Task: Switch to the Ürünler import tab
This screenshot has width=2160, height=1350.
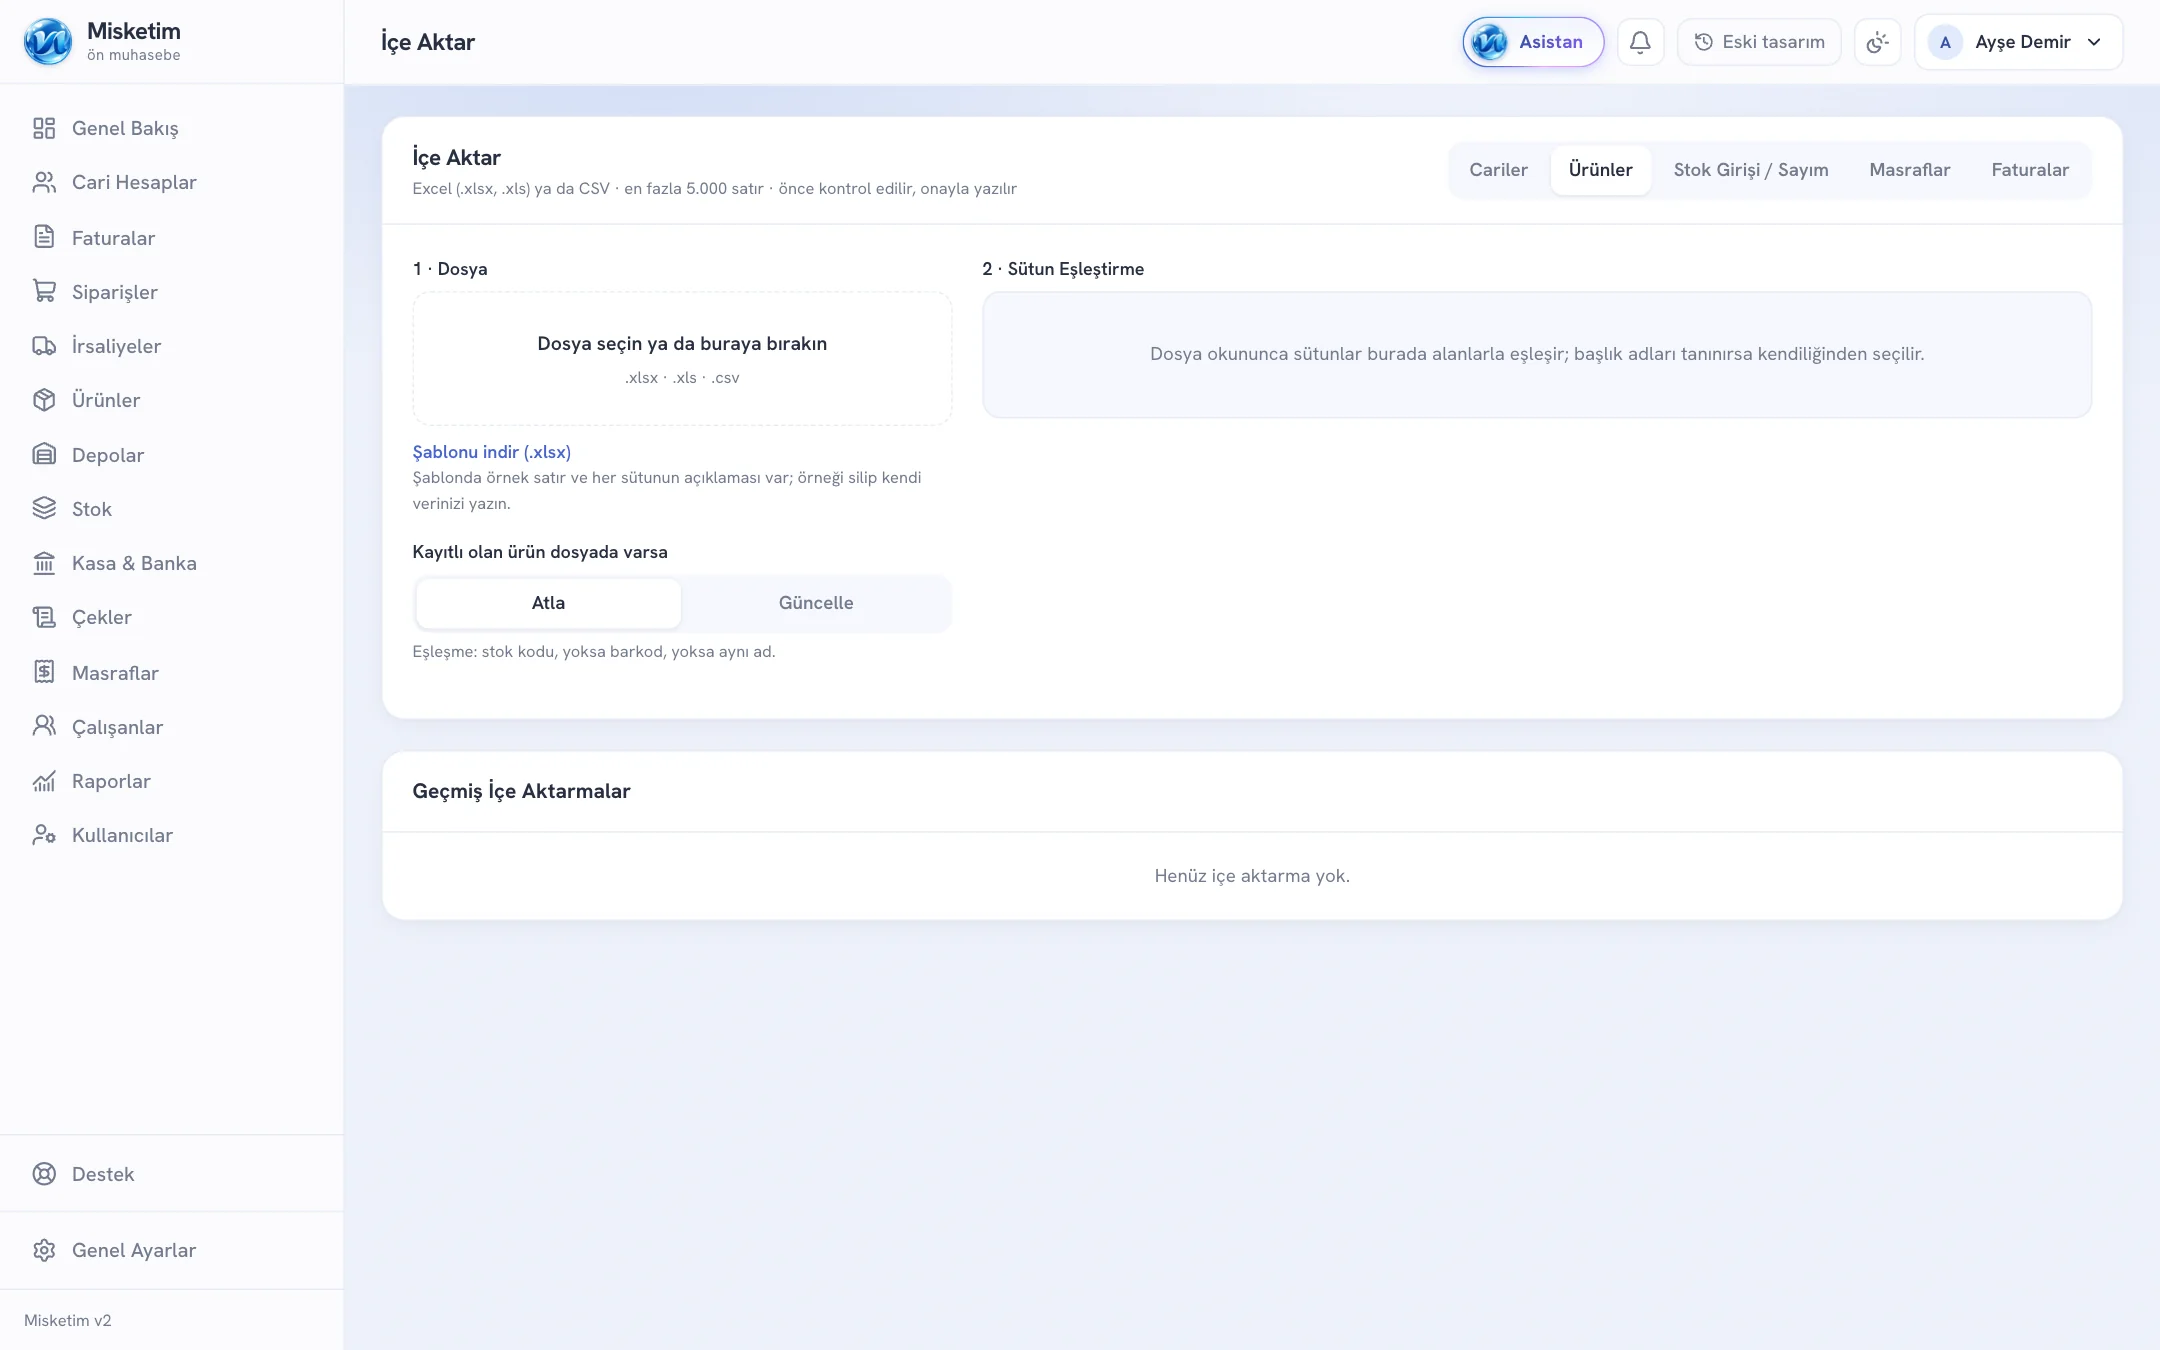Action: (1600, 170)
